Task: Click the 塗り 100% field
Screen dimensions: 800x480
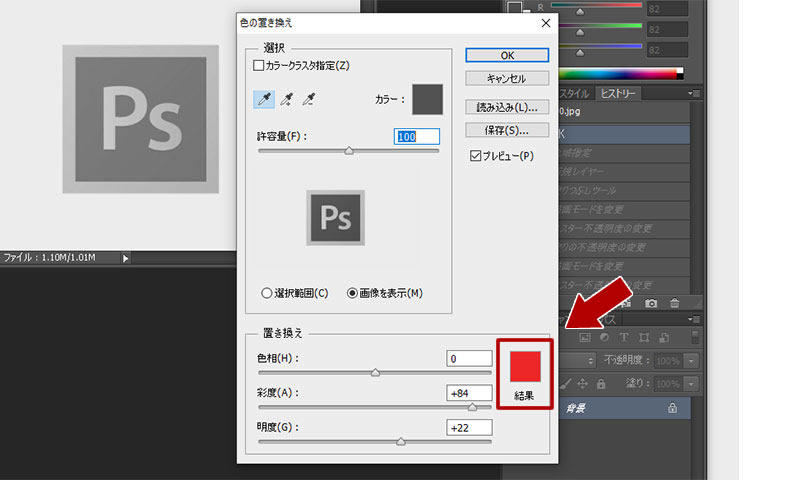Action: pos(668,384)
